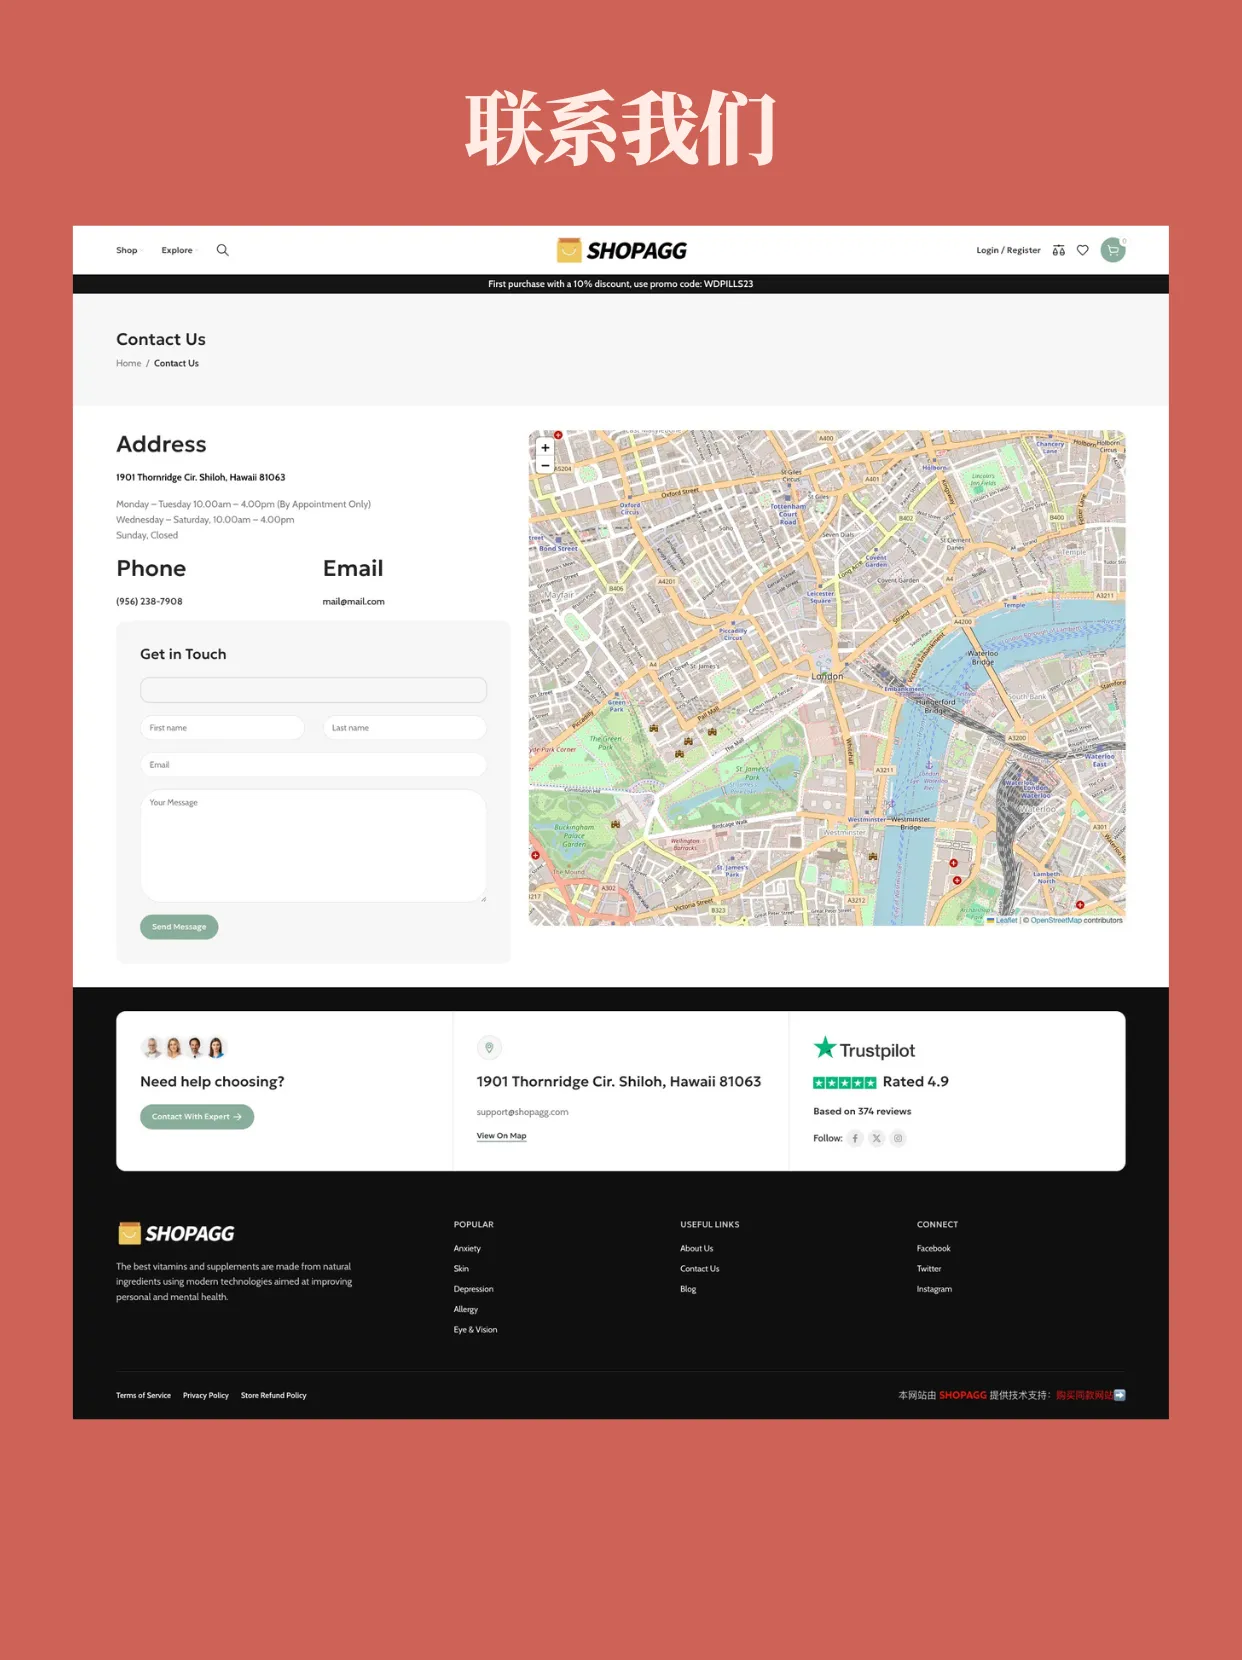
Task: Open Contact Us footer link
Action: click(x=700, y=1269)
